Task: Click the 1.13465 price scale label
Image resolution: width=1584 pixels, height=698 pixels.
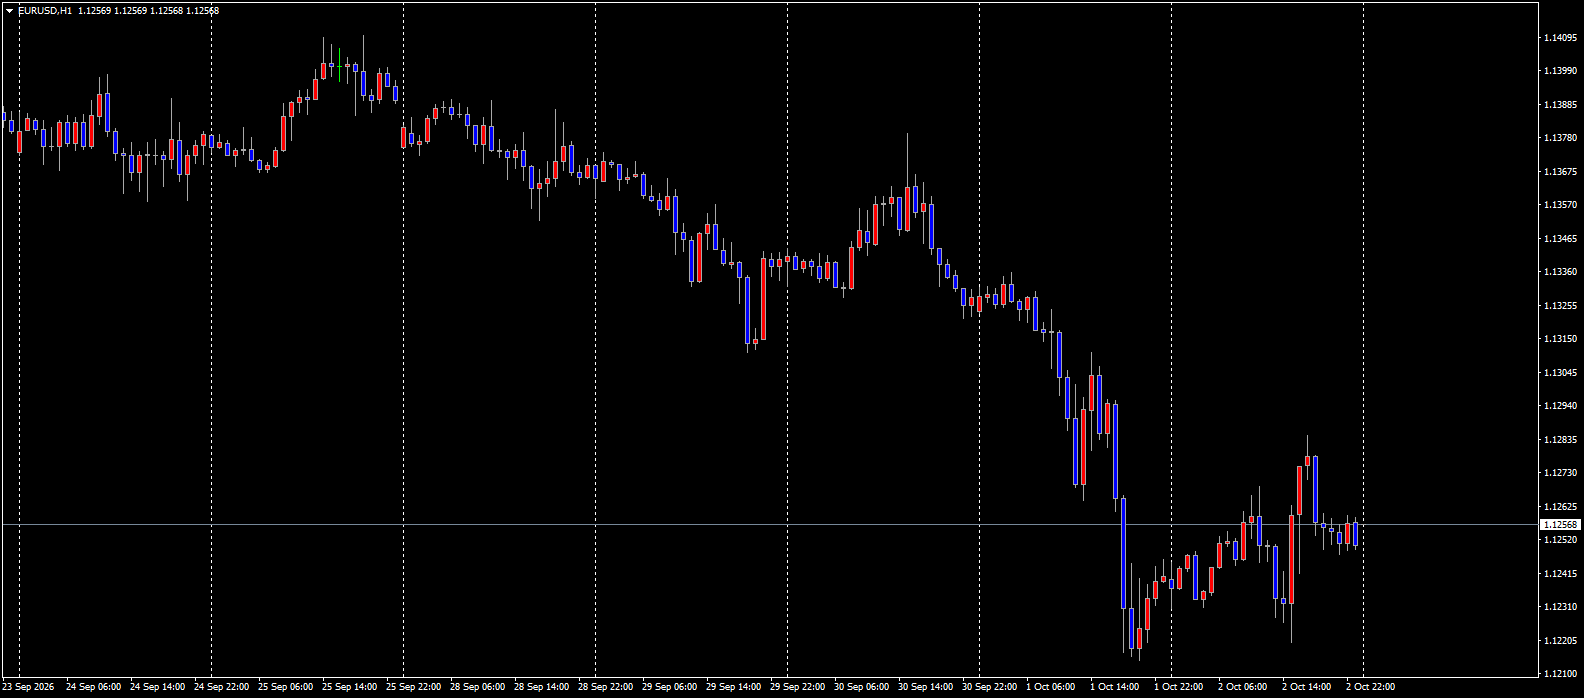Action: 1560,239
